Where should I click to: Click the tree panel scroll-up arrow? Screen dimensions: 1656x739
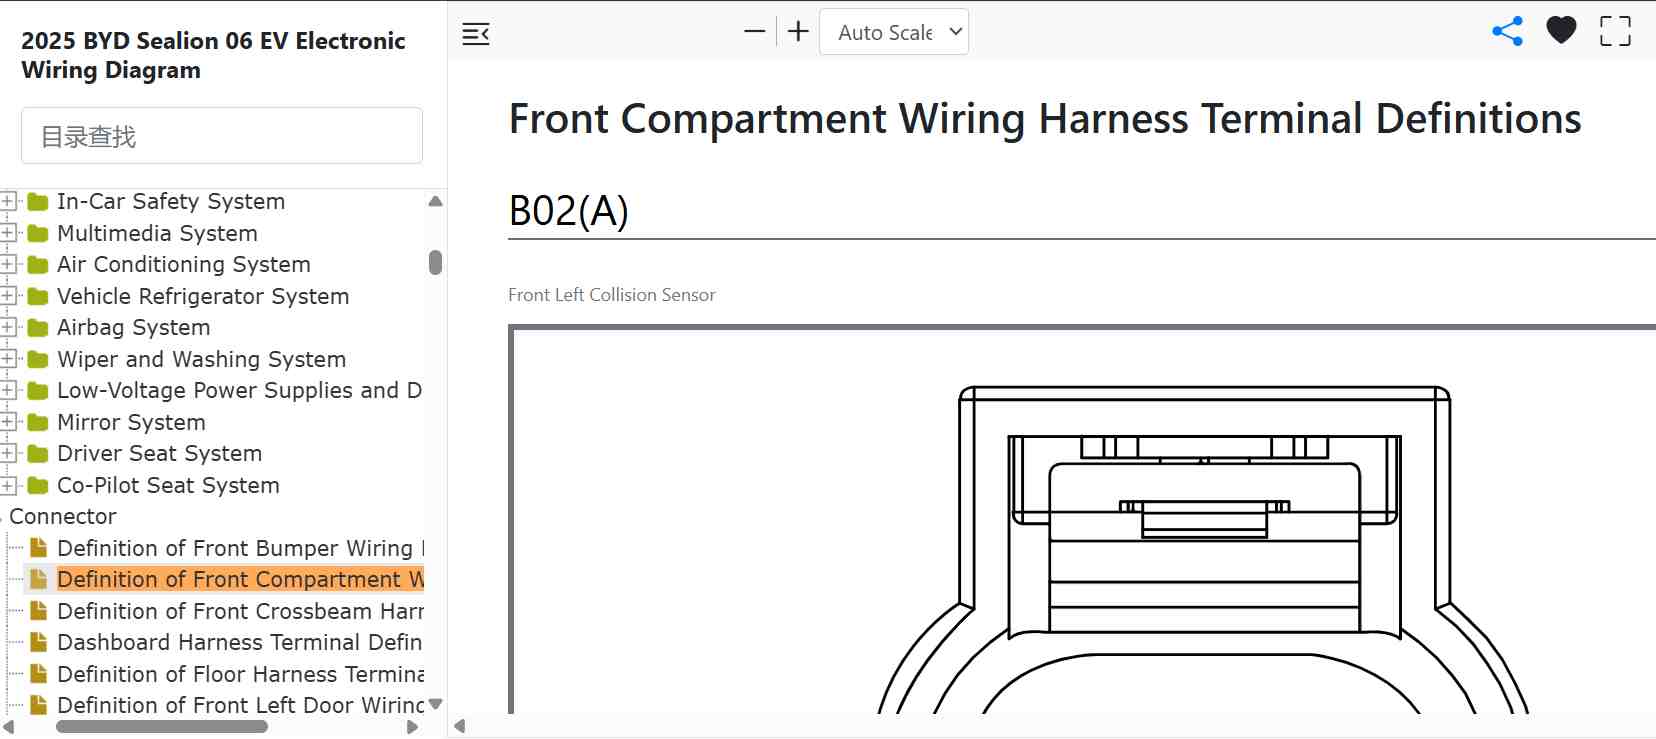435,201
